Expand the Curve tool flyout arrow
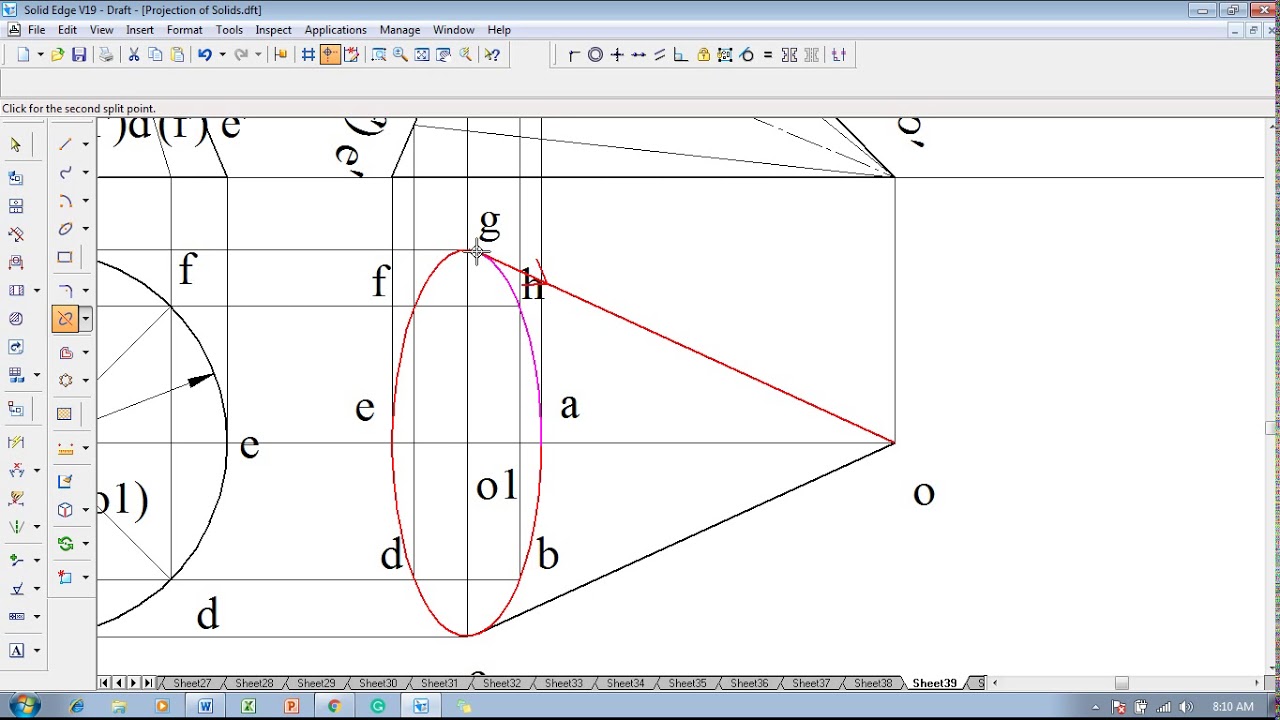The height and width of the screenshot is (720, 1280). (x=85, y=173)
